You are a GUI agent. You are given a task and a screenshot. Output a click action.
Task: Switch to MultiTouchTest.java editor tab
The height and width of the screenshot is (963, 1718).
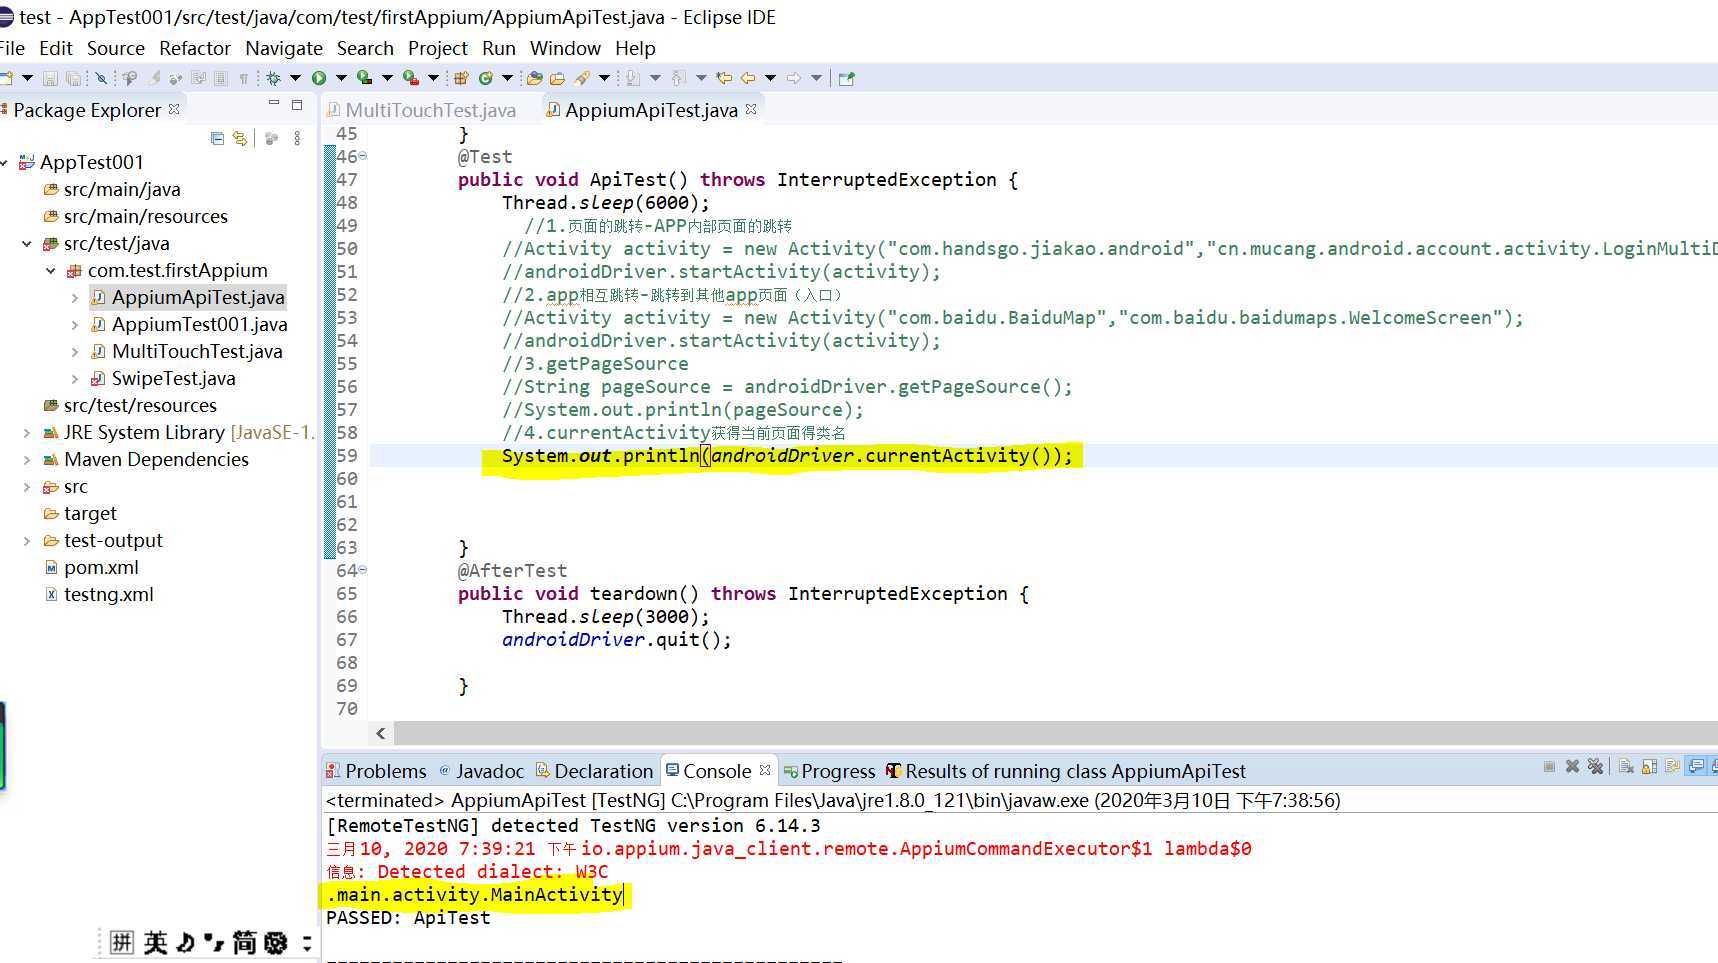point(422,110)
